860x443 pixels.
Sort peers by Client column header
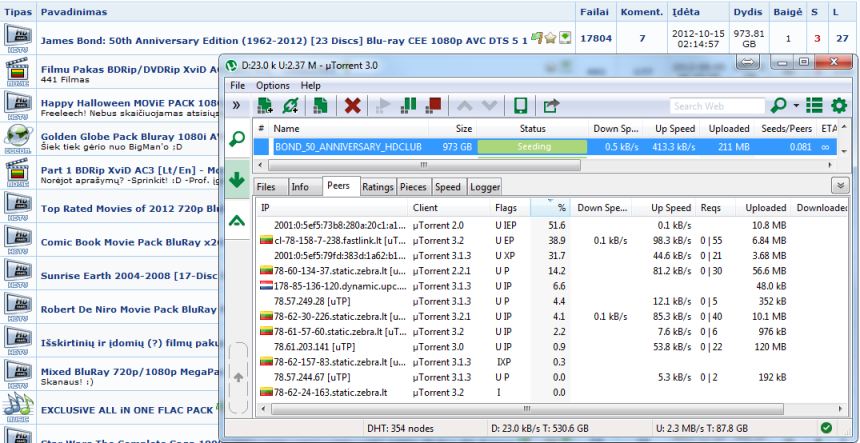pos(448,208)
